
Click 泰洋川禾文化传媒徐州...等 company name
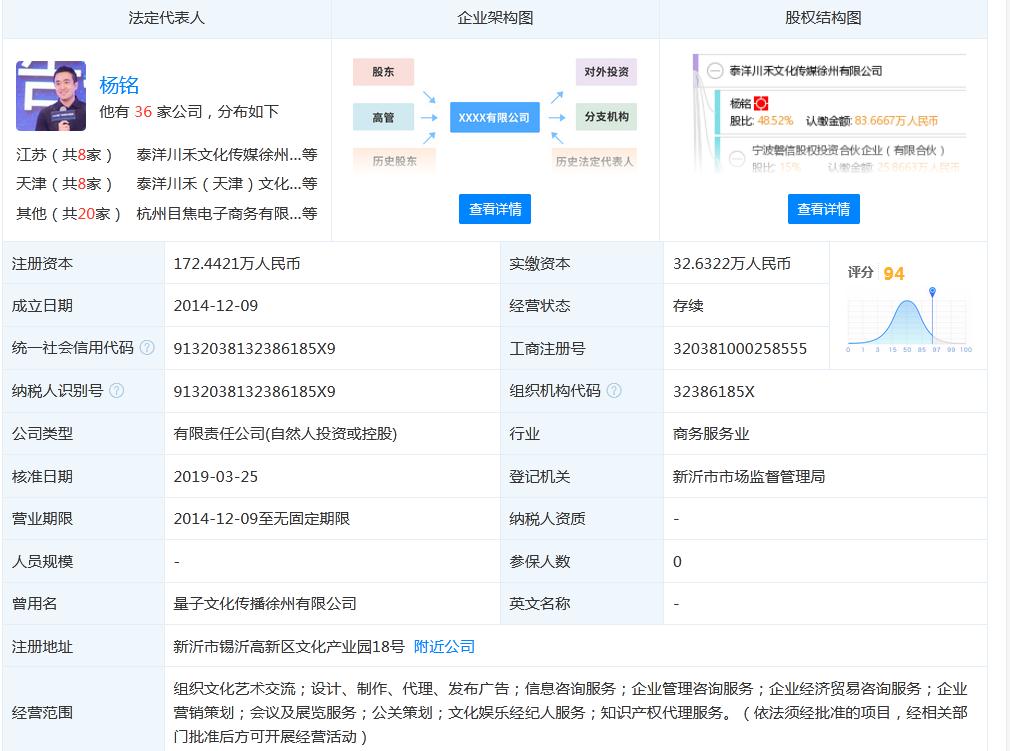tap(227, 155)
